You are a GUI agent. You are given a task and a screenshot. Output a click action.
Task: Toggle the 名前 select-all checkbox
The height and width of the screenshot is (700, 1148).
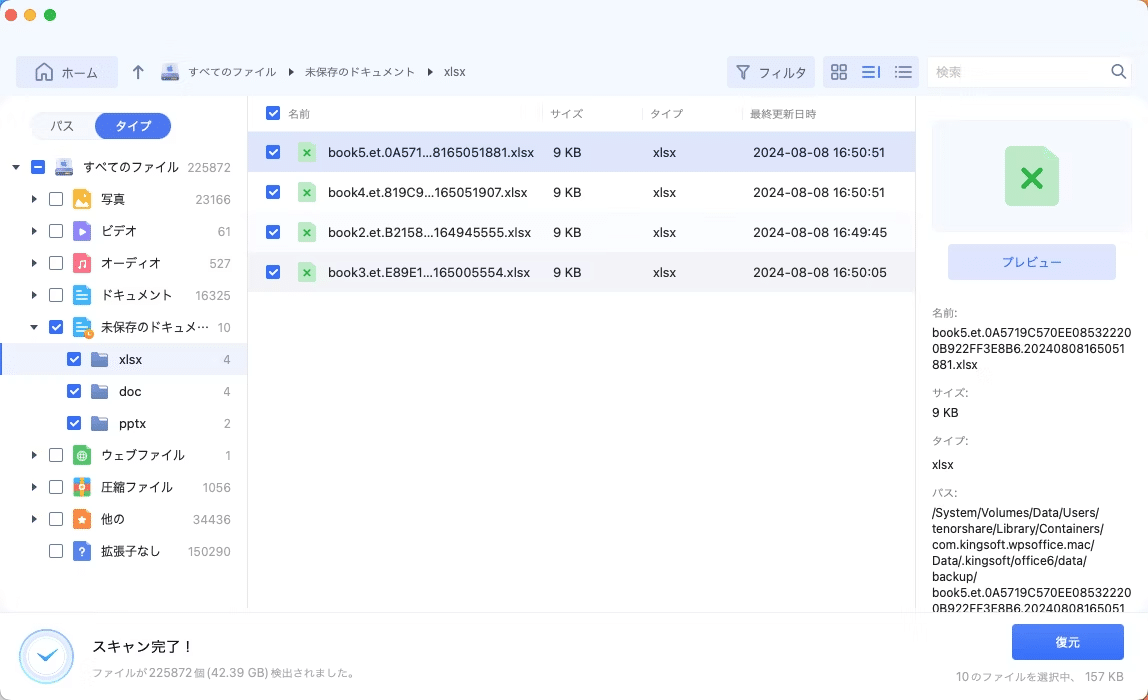tap(273, 113)
